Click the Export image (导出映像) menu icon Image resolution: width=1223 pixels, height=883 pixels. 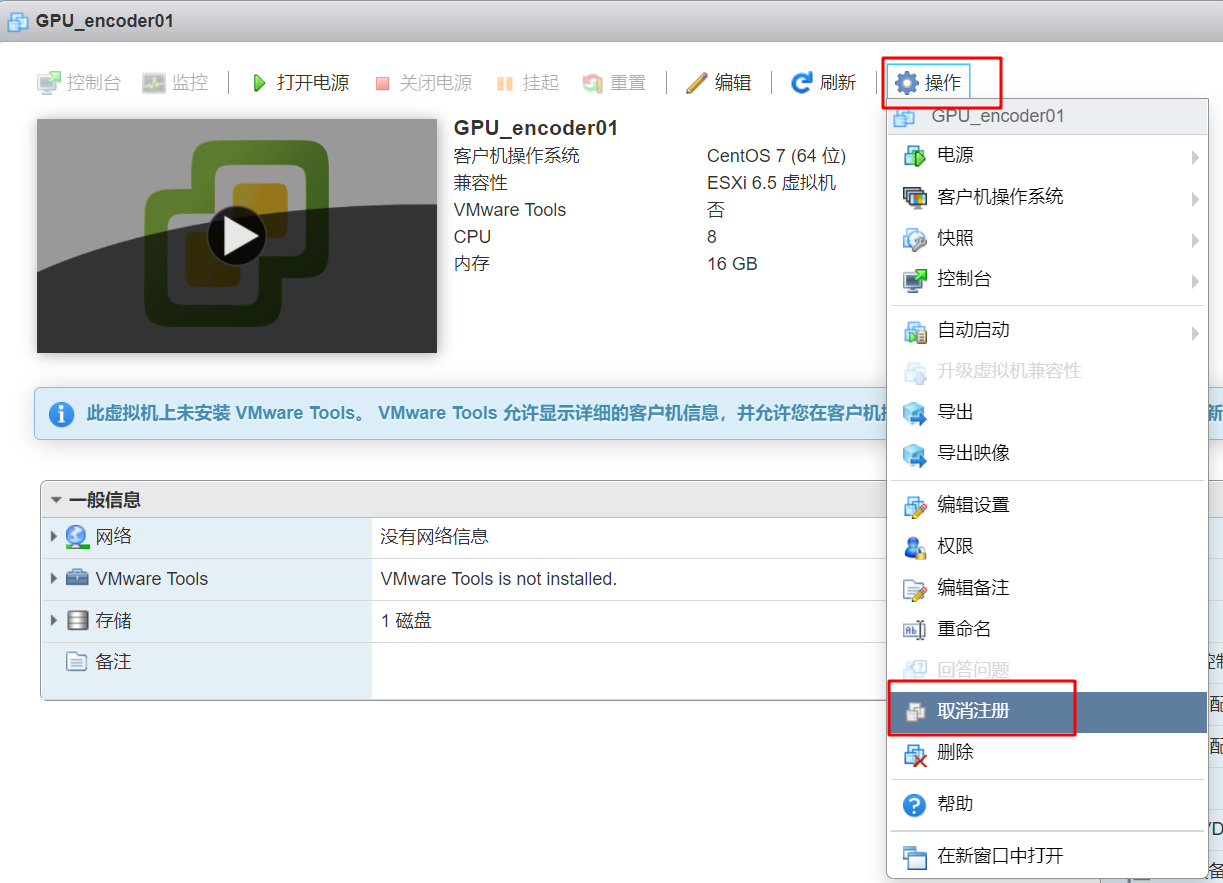pos(915,454)
